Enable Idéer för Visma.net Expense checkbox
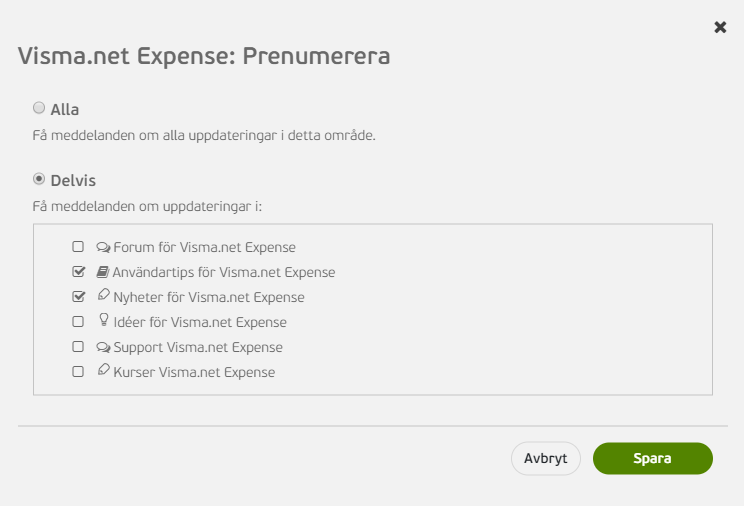Image resolution: width=744 pixels, height=506 pixels. click(78, 322)
